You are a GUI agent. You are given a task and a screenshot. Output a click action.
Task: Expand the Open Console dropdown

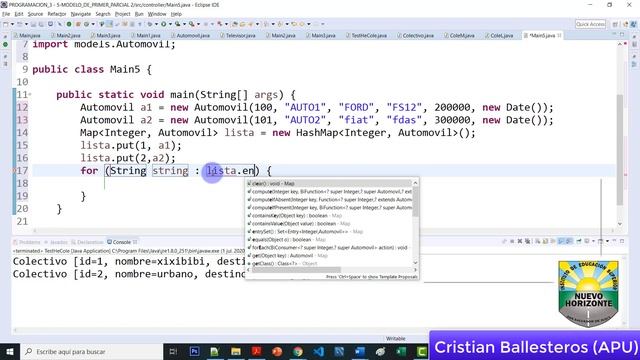607,242
